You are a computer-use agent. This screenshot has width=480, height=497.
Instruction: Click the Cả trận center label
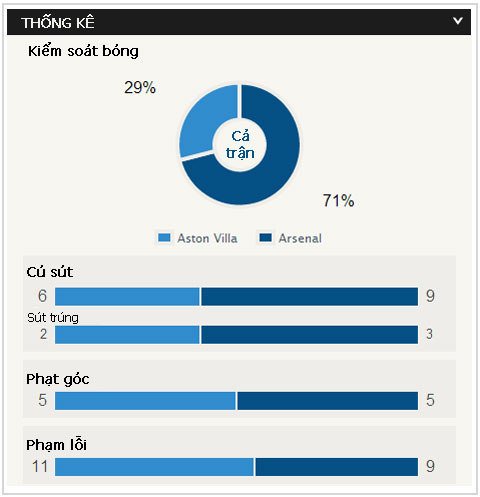pyautogui.click(x=240, y=145)
